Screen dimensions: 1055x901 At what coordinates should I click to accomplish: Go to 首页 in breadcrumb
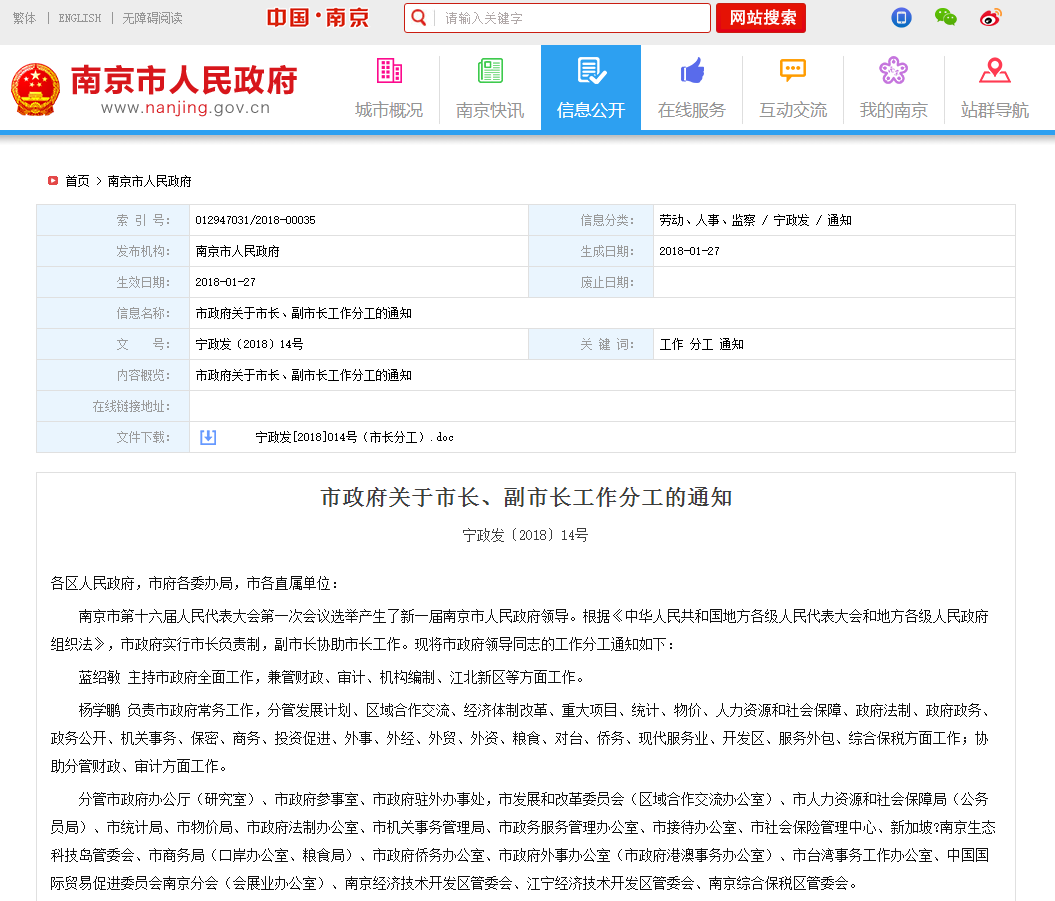pyautogui.click(x=77, y=181)
